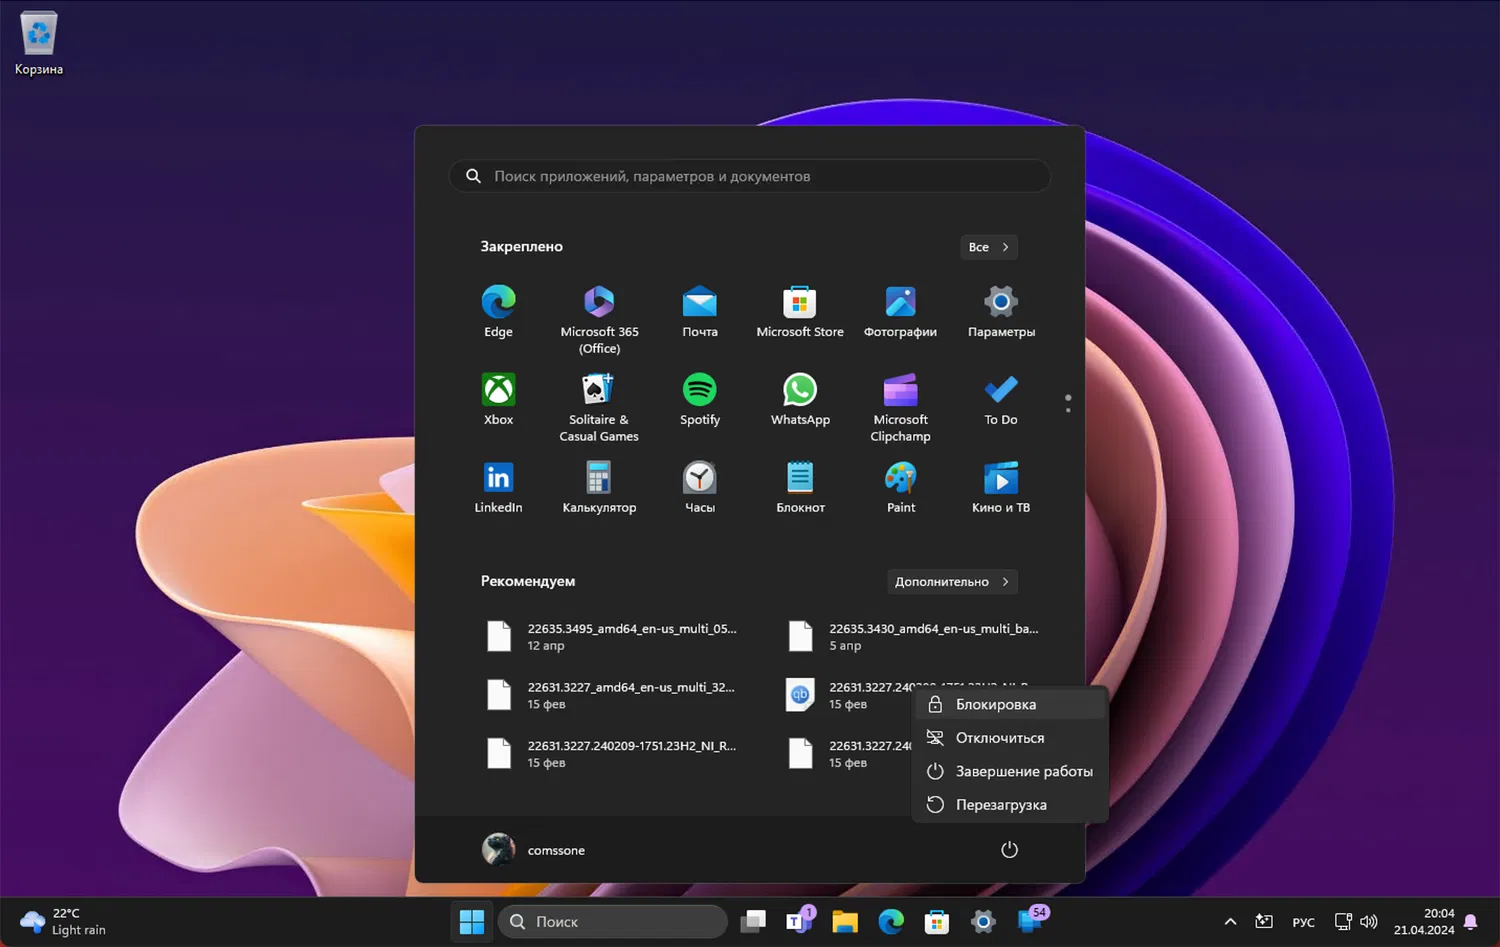Choose Отключиться in the power menu

point(1010,738)
